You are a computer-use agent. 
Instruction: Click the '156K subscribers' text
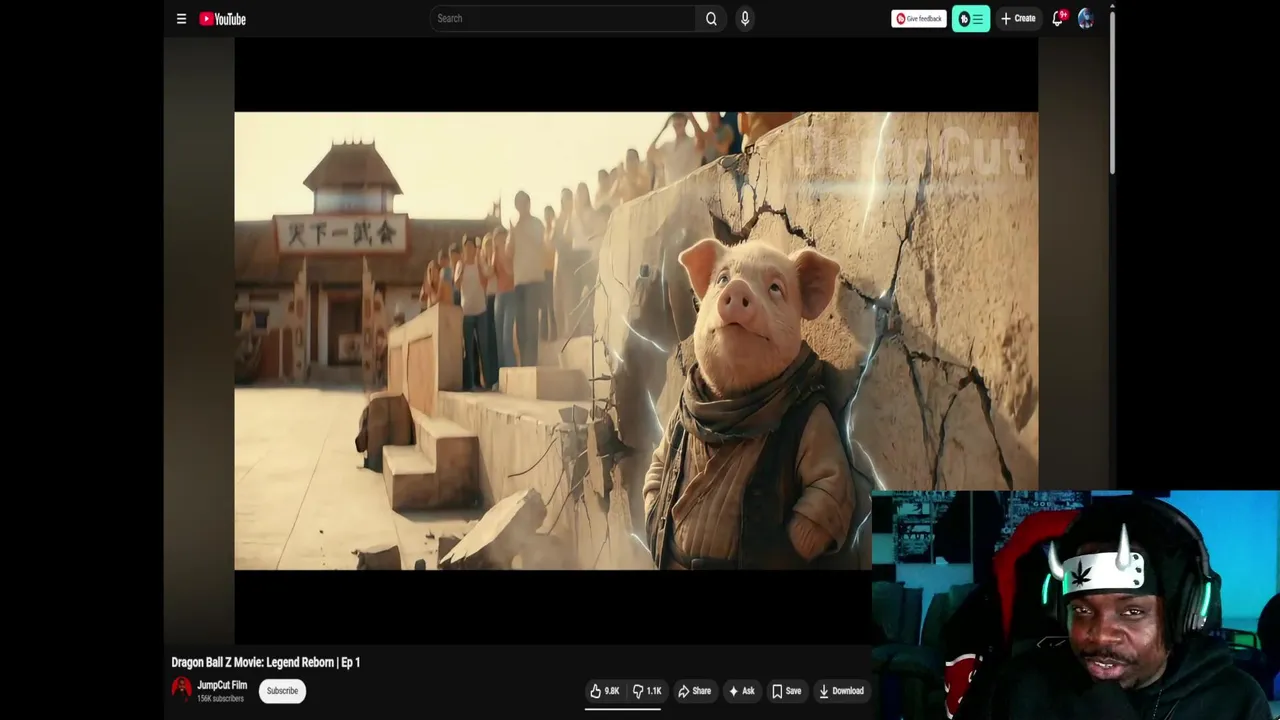click(x=220, y=698)
